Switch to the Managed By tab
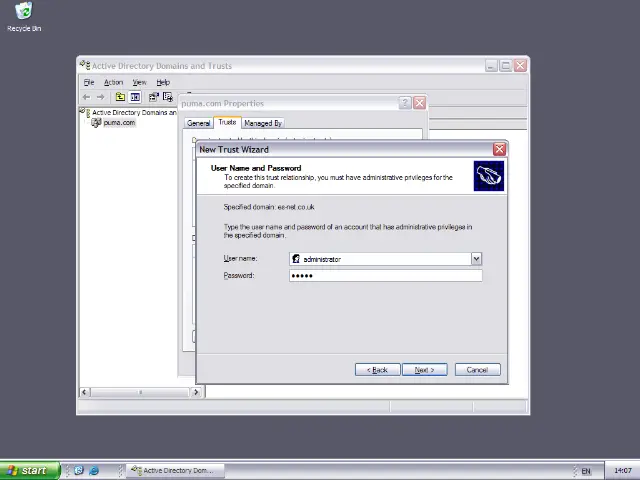640x480 pixels. coord(263,123)
